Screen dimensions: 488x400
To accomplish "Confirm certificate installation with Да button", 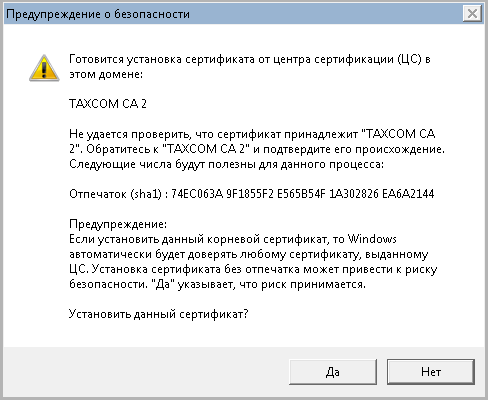I will [333, 372].
